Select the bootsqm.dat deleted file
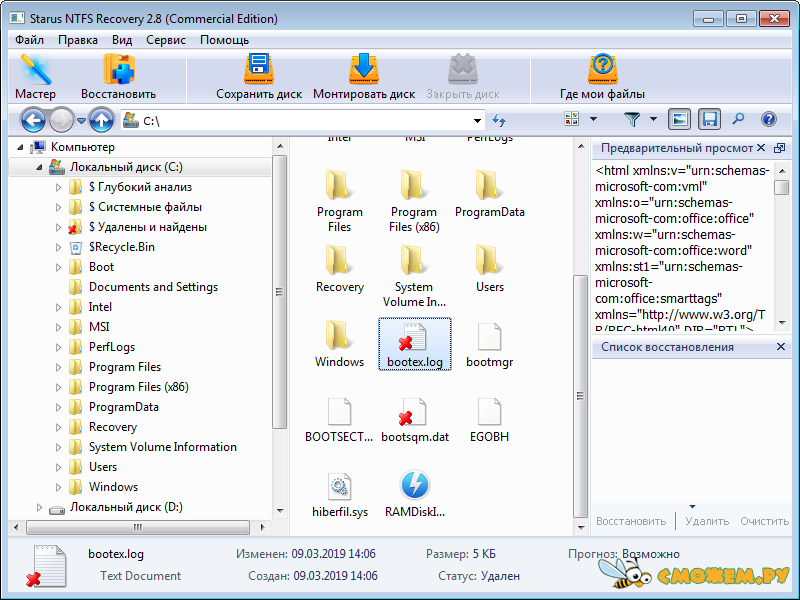 pos(414,420)
